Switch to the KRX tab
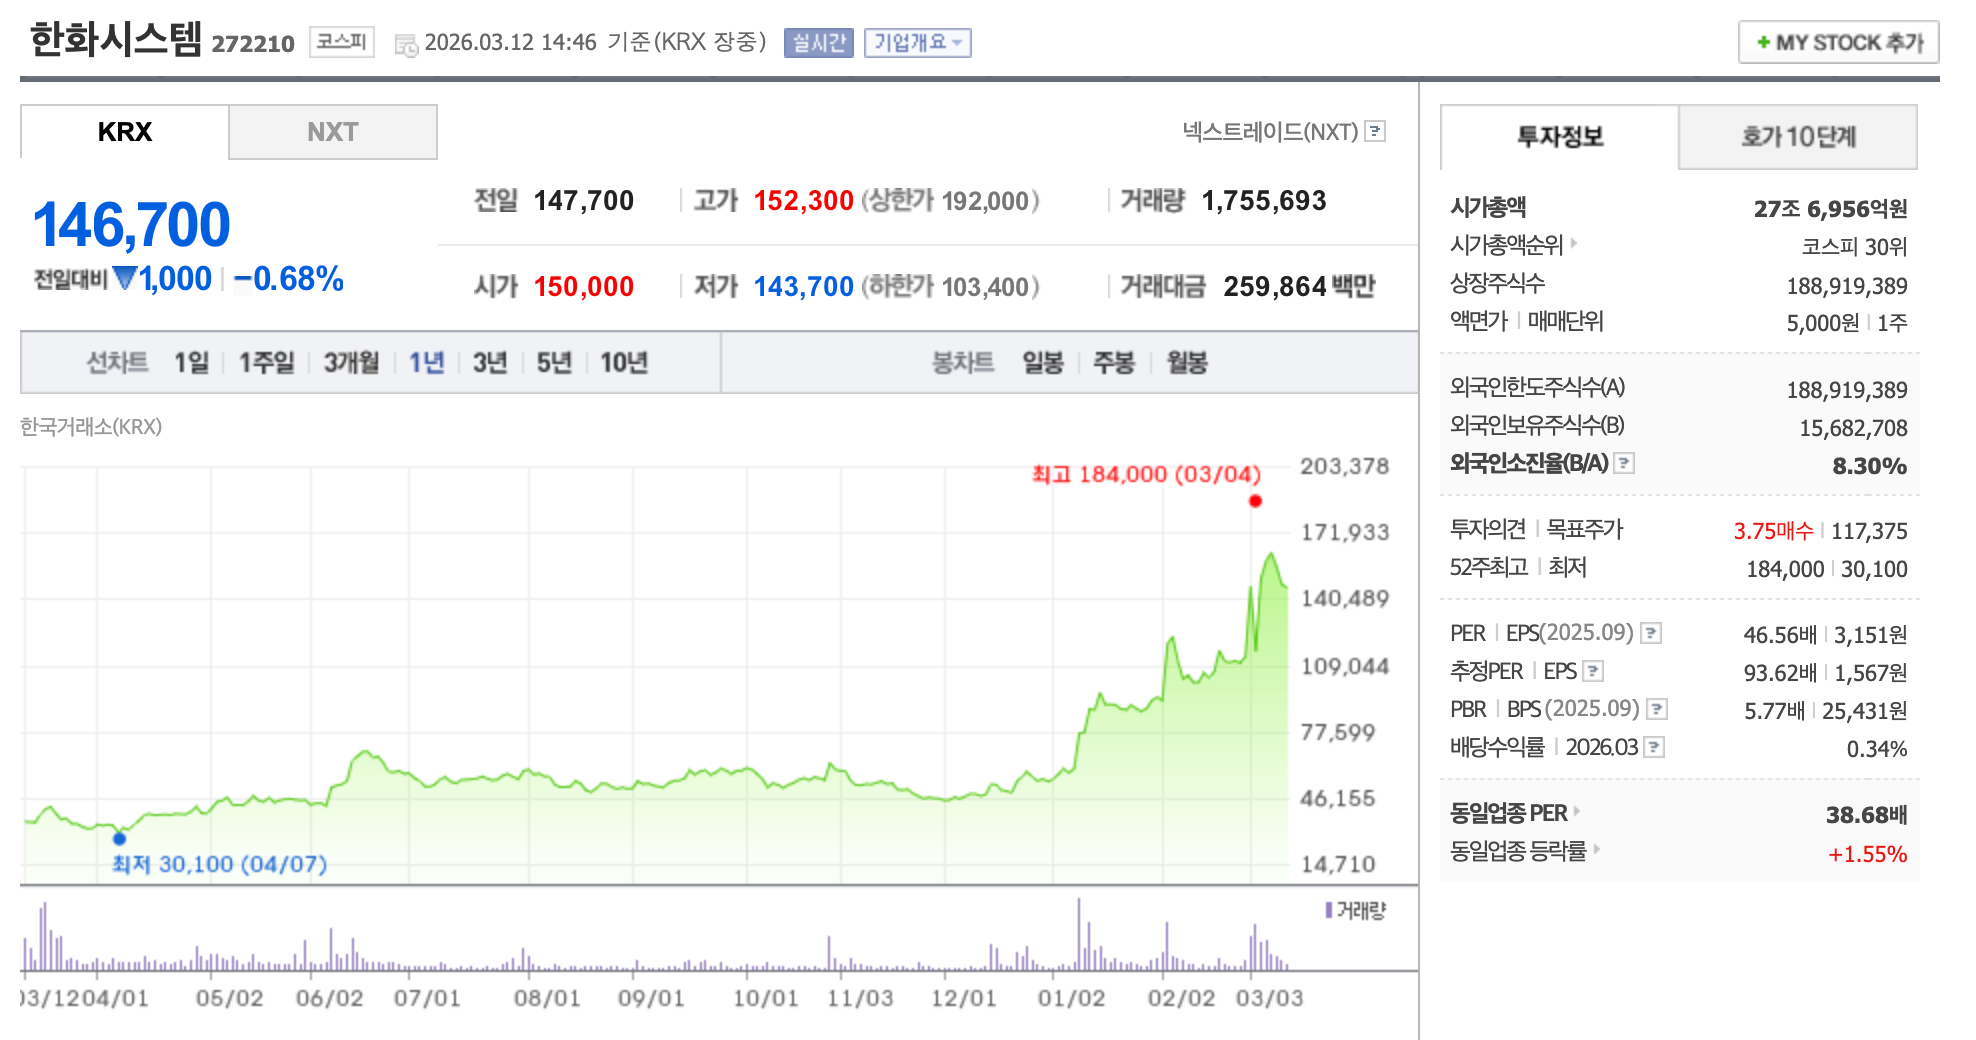The height and width of the screenshot is (1040, 1976). (125, 132)
